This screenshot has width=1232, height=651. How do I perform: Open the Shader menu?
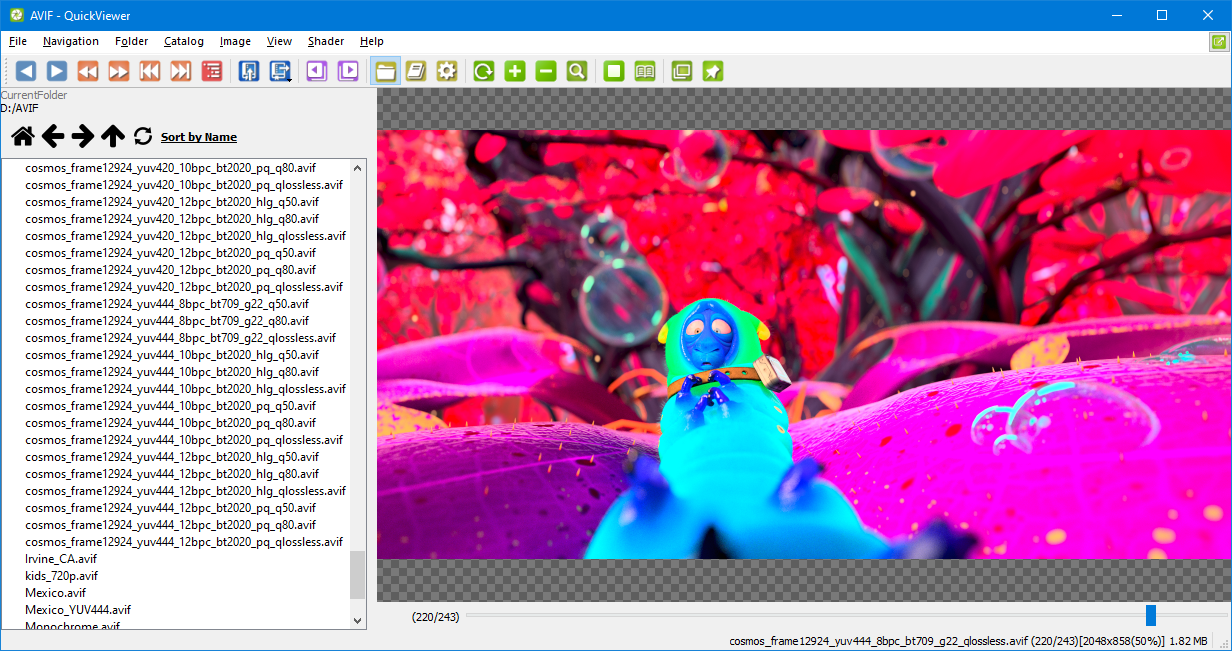[326, 41]
